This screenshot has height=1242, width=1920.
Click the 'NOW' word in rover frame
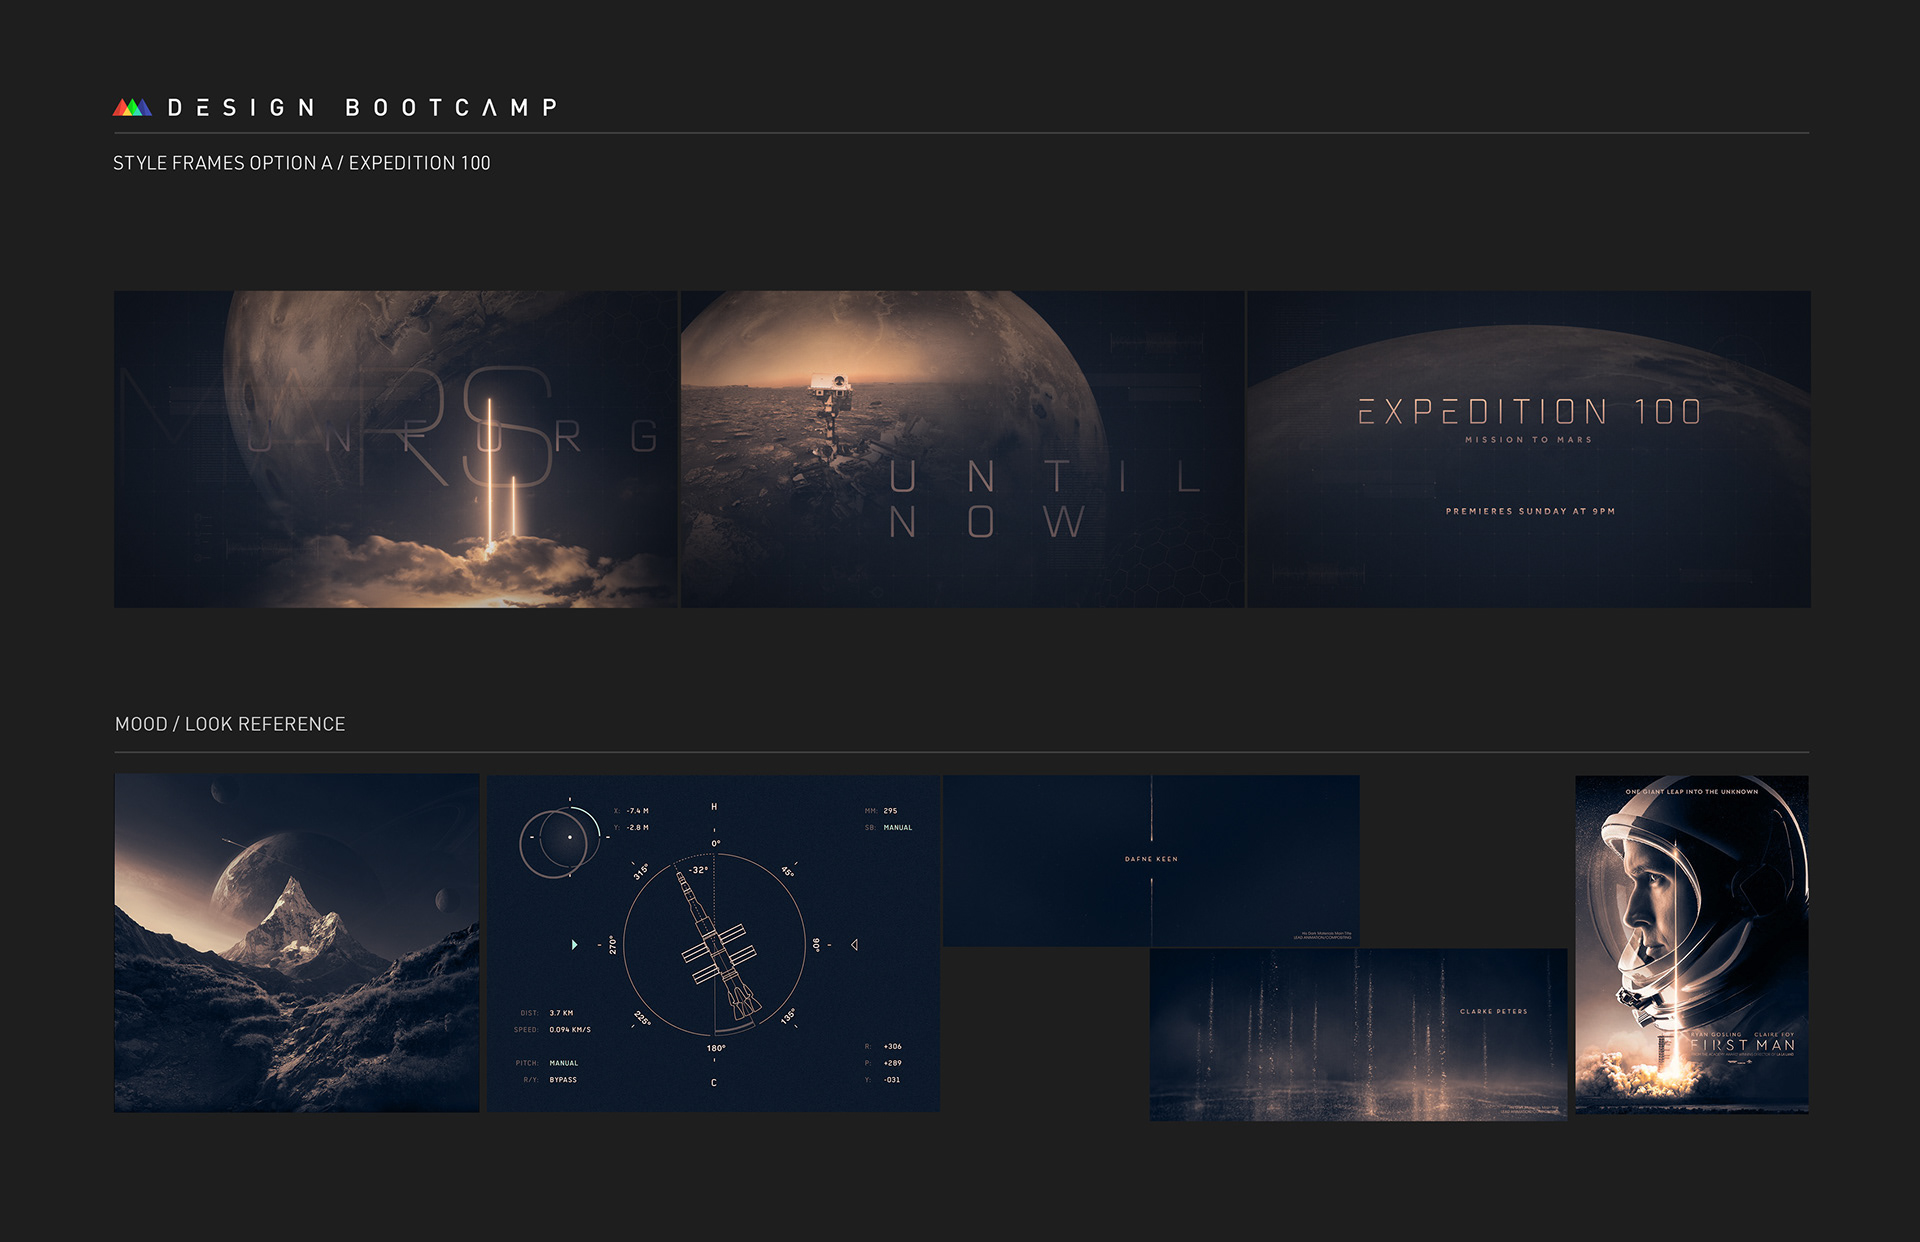(x=987, y=521)
